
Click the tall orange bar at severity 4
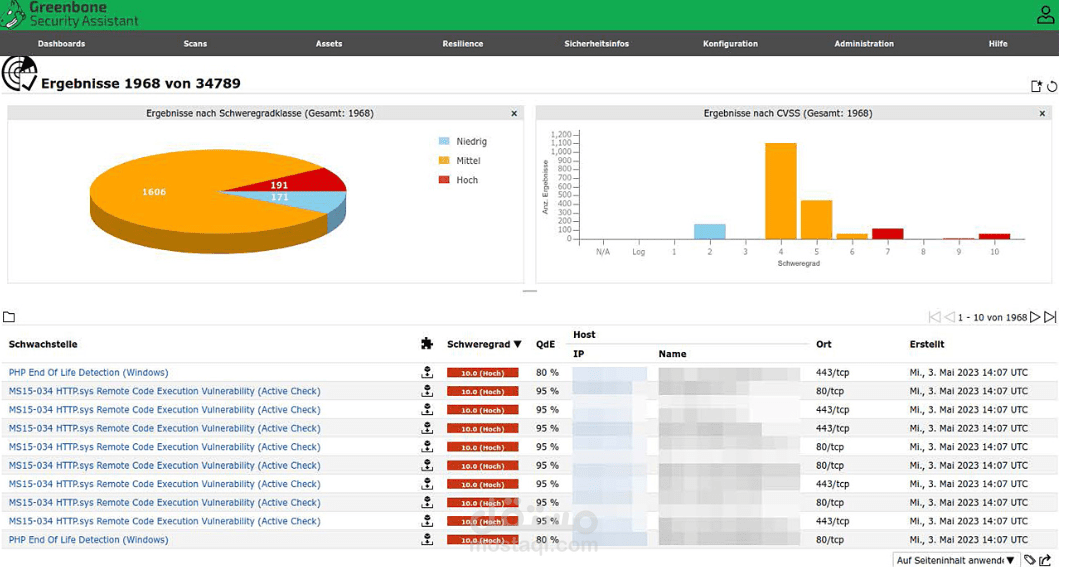pos(781,191)
